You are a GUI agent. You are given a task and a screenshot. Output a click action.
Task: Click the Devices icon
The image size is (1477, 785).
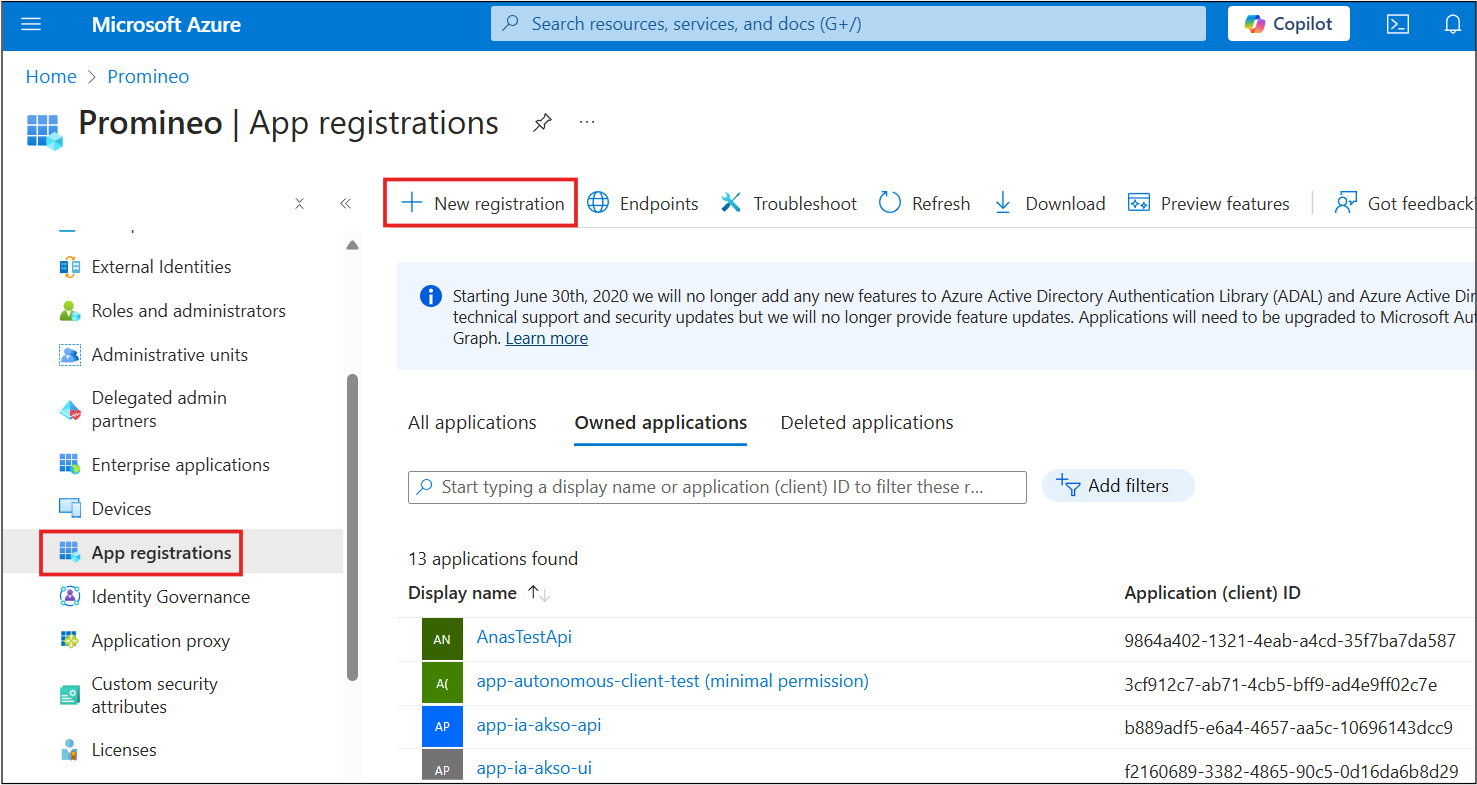(69, 509)
